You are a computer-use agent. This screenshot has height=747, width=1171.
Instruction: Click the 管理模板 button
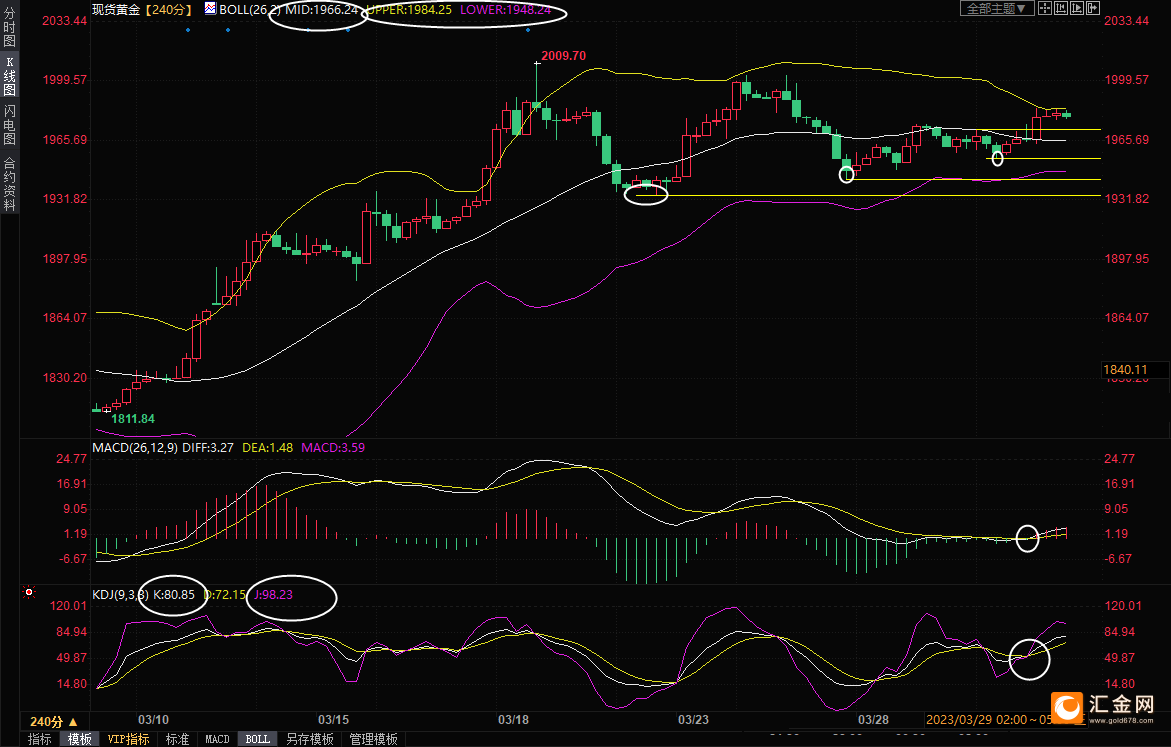373,739
